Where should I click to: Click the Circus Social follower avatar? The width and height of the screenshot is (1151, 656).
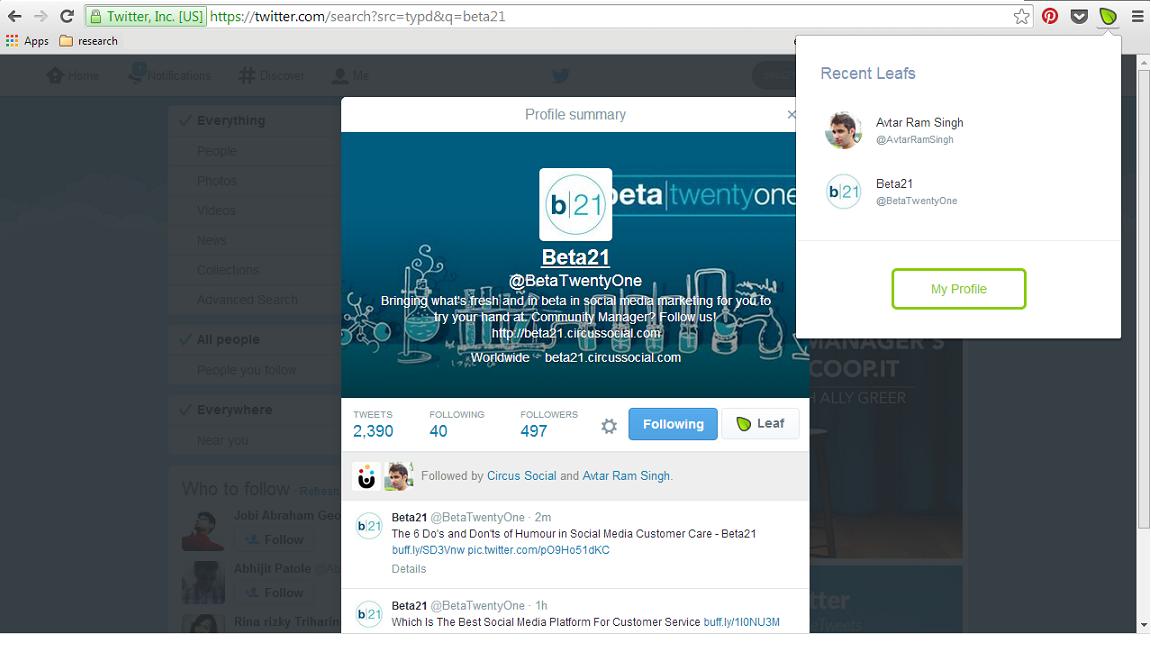pos(366,476)
